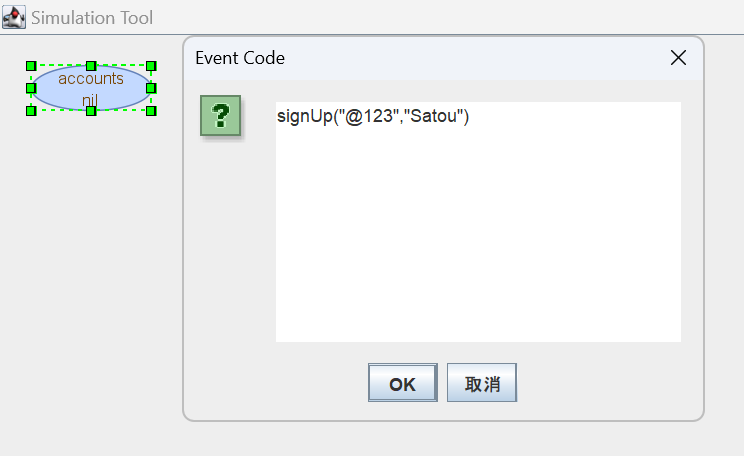
Task: Close the Event Code dialog
Action: pos(678,58)
